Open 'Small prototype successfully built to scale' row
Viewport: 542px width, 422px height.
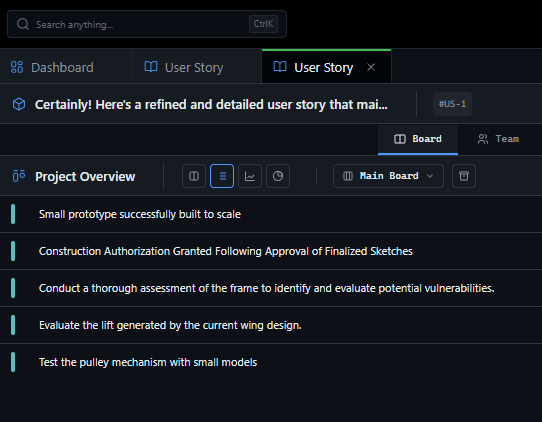tap(271, 214)
